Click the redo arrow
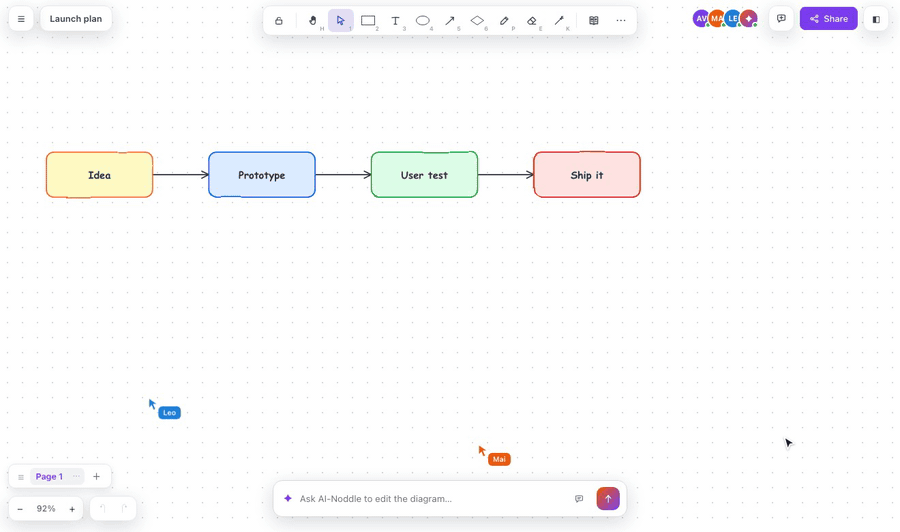Screen dimensions: 900x532 124,508
